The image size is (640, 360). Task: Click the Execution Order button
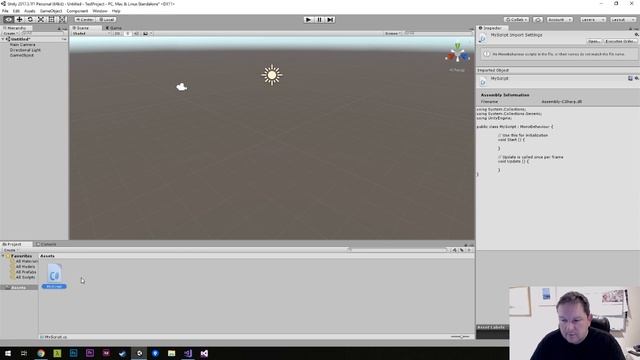(620, 41)
